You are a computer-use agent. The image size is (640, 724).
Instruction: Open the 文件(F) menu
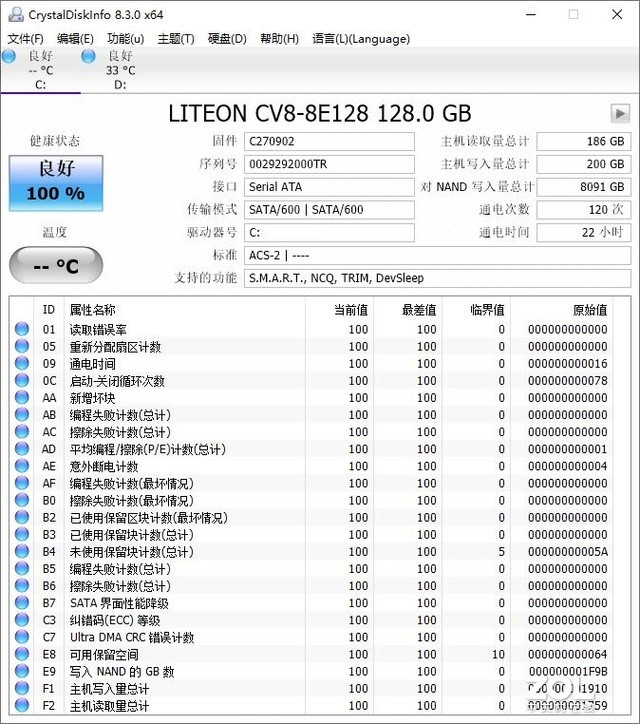point(25,39)
